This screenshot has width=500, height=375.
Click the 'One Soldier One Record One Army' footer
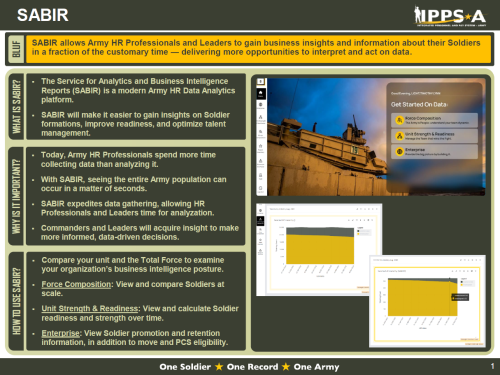tap(249, 367)
